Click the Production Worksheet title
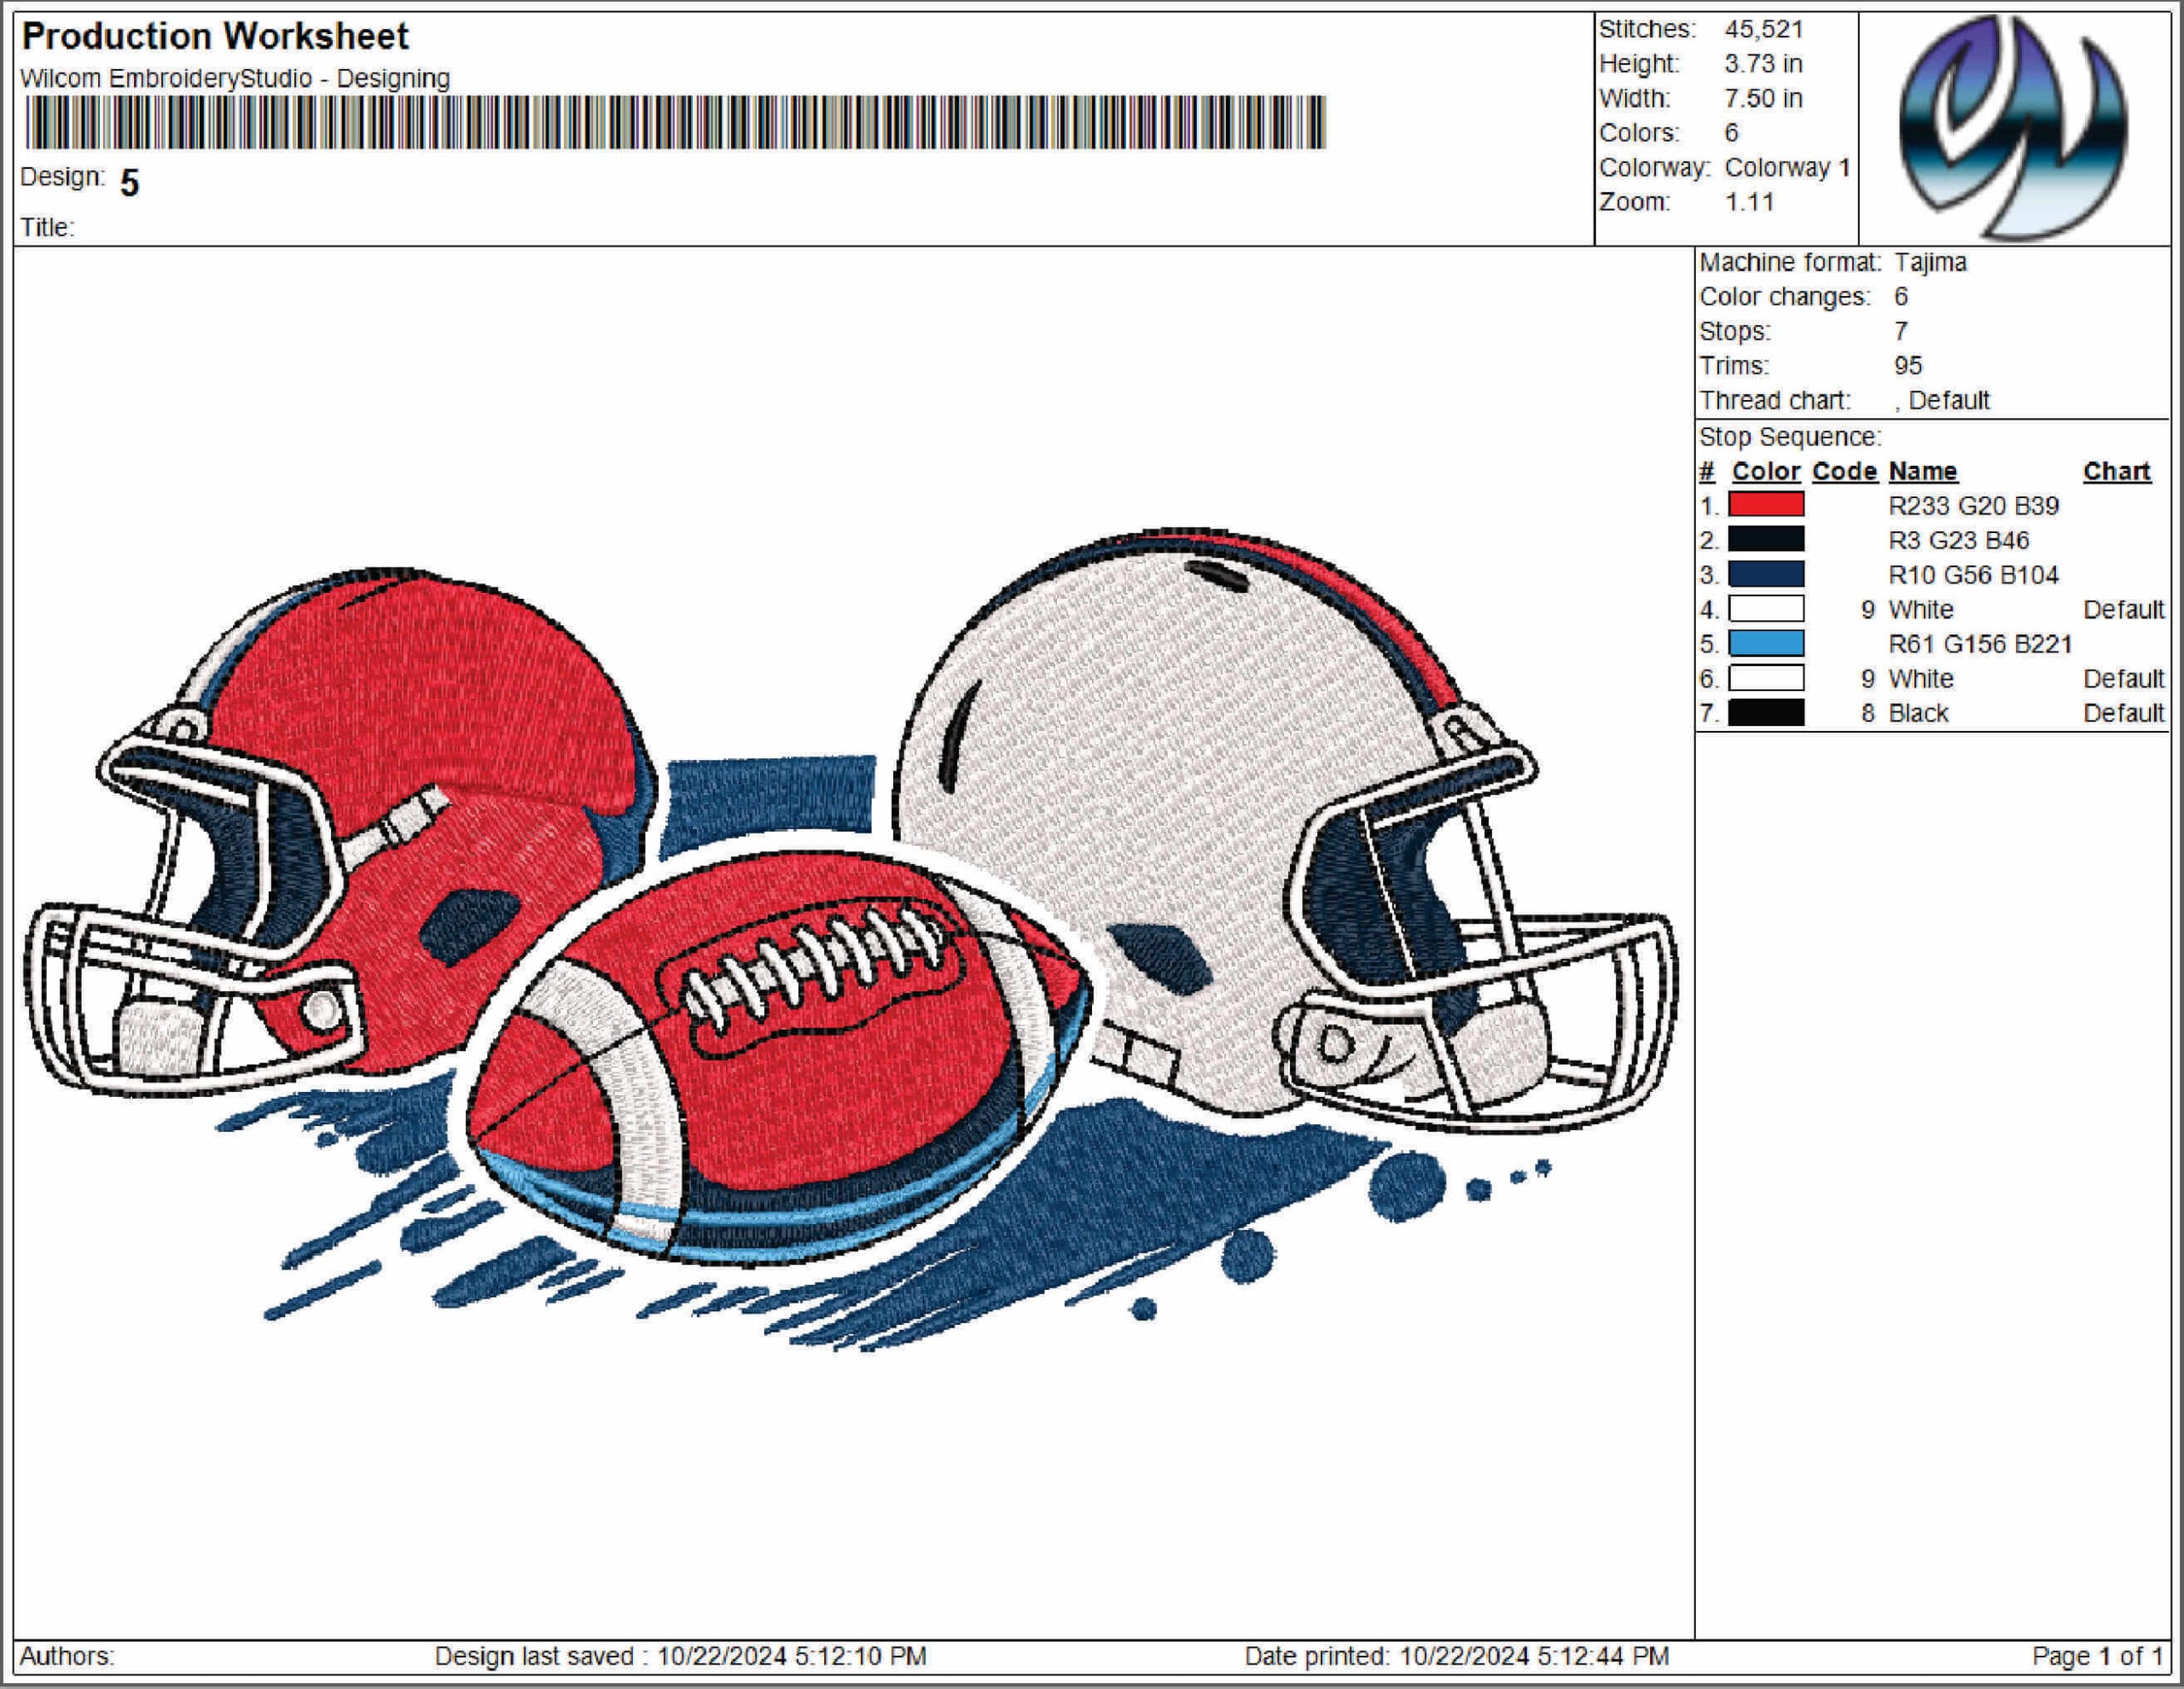Screen dimensions: 2184x1689 click(215, 36)
